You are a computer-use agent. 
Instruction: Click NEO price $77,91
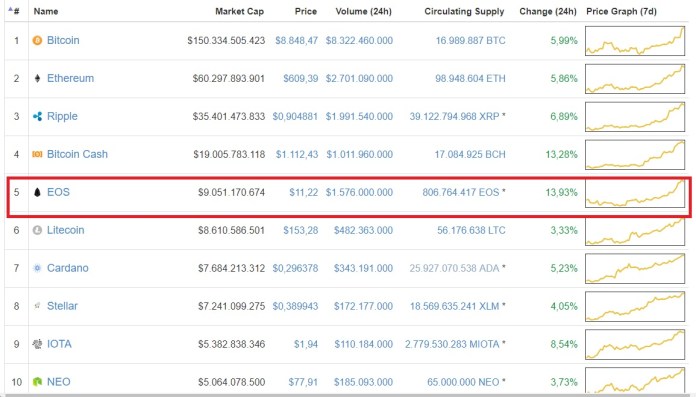303,382
